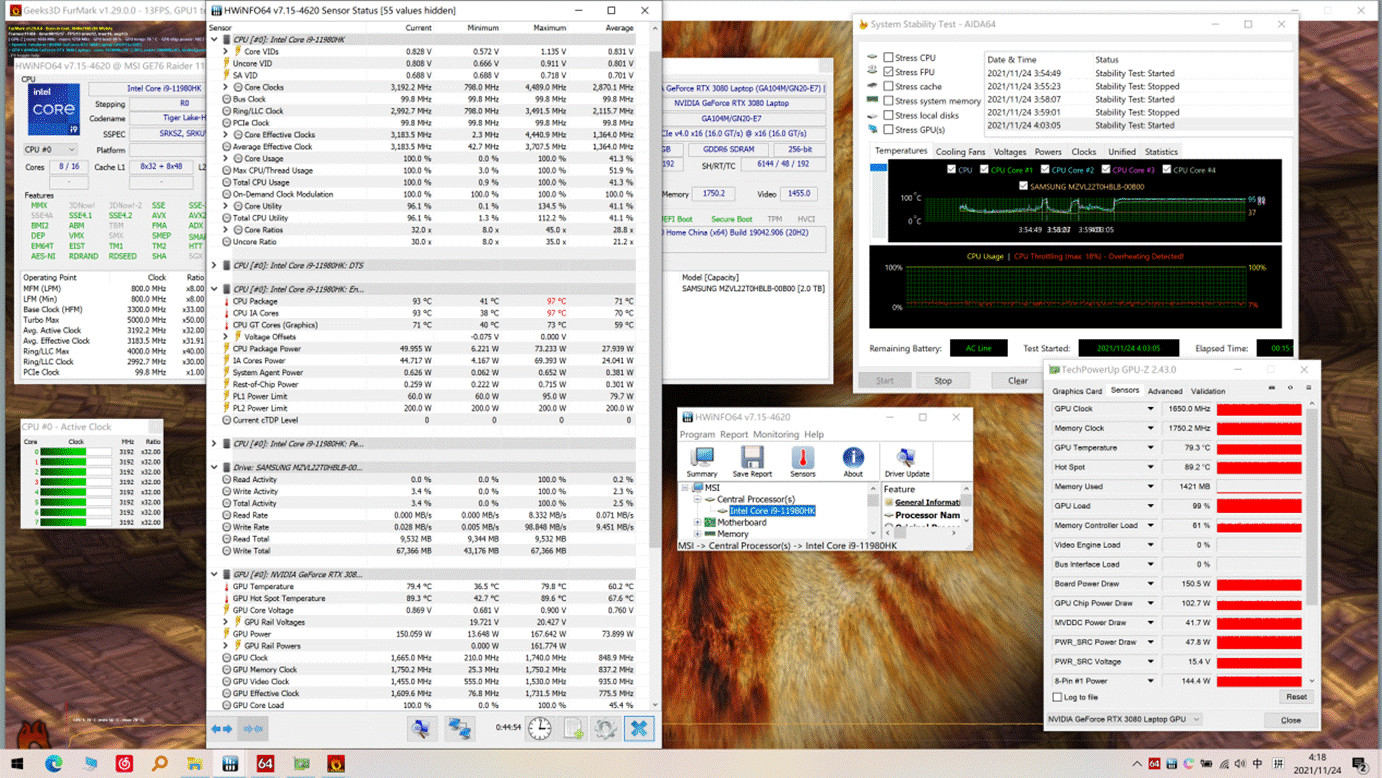Enable the Stress cache checkbox

tap(888, 86)
